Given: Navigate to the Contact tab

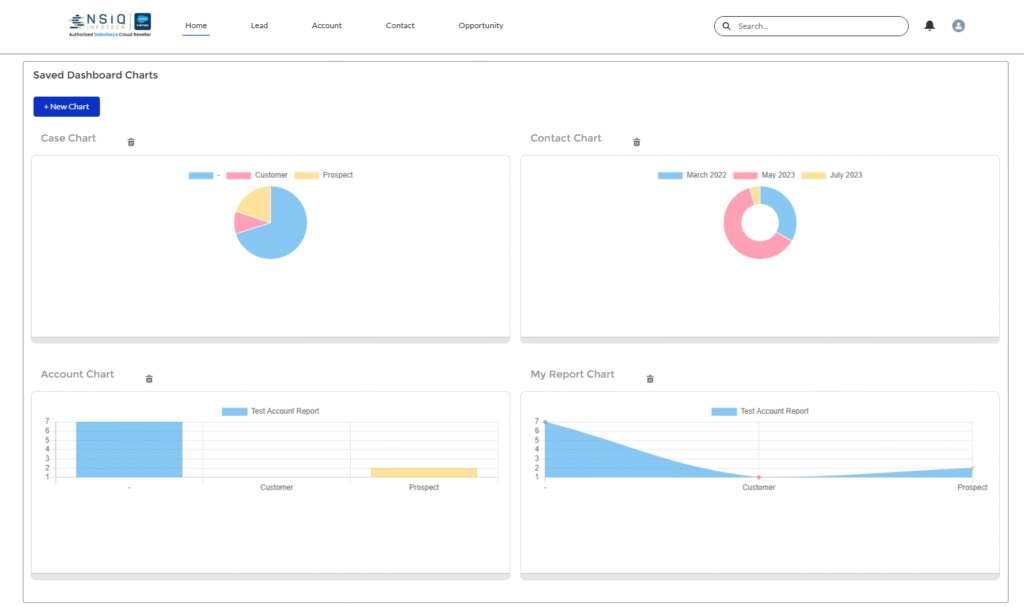Looking at the screenshot, I should click(400, 25).
